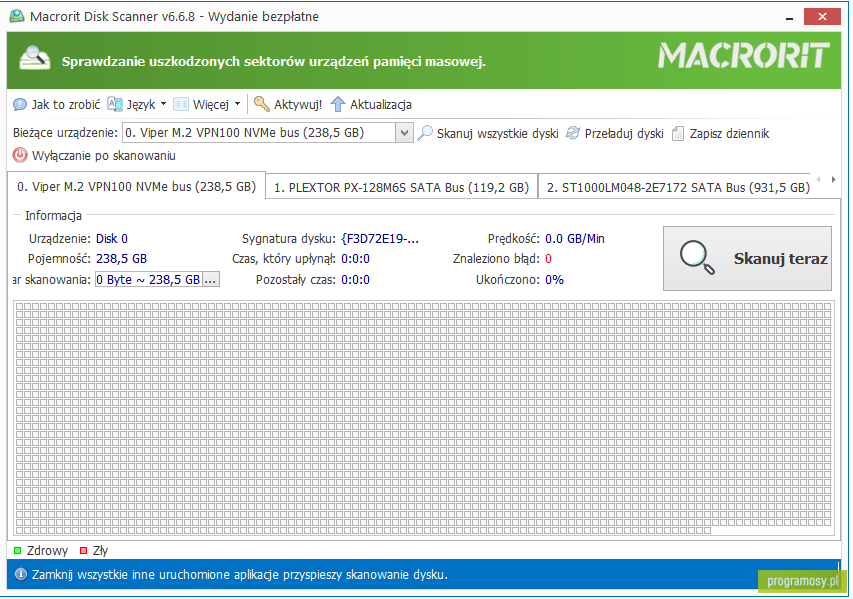Image resolution: width=853 pixels, height=599 pixels.
Task: Click the Zdrowy legend label
Action: 47,551
